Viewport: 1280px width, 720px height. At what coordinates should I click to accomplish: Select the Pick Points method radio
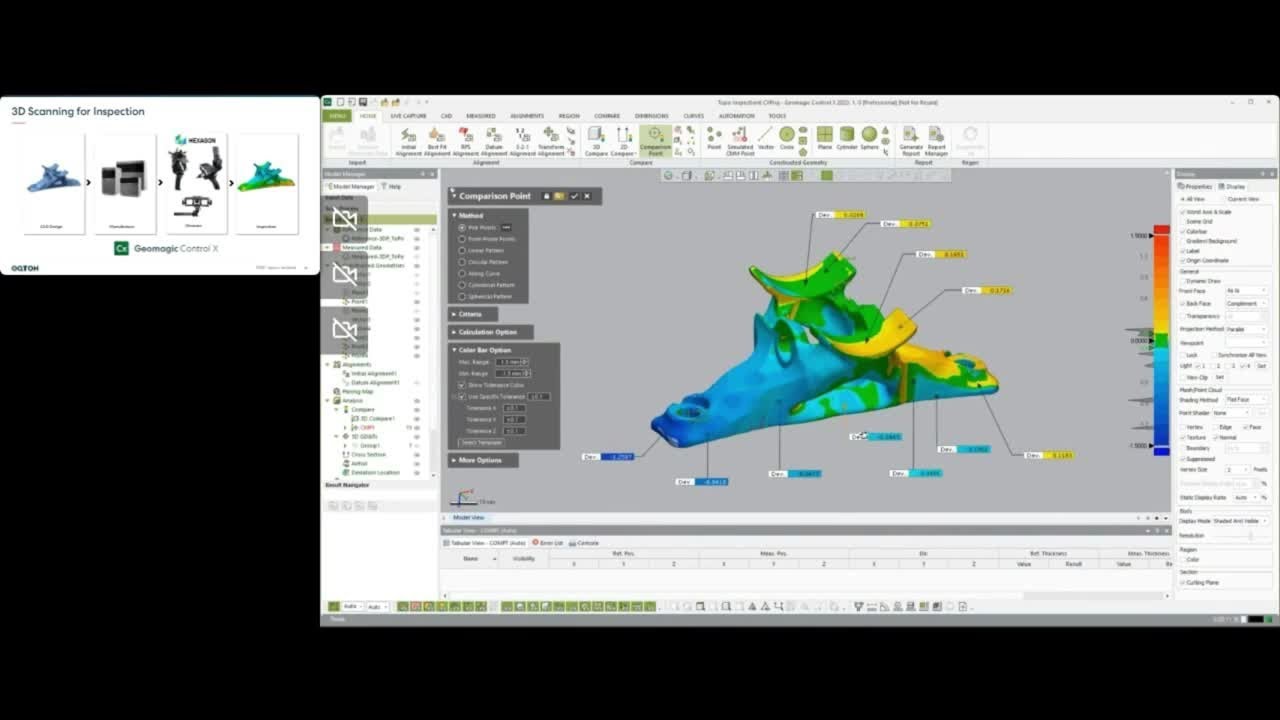point(462,228)
